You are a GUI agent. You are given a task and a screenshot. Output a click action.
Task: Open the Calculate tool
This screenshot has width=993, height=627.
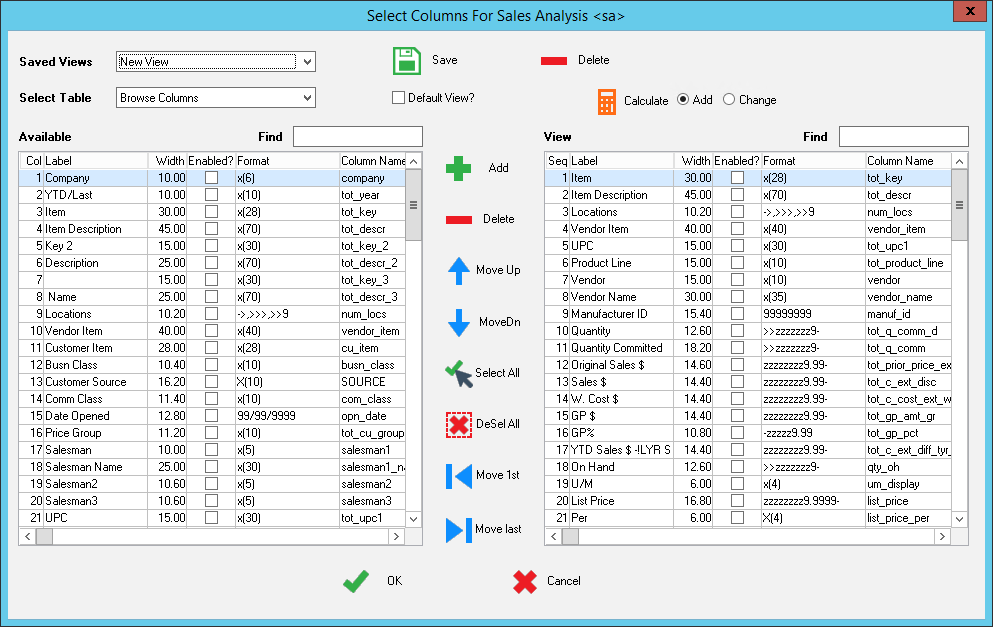(x=608, y=100)
